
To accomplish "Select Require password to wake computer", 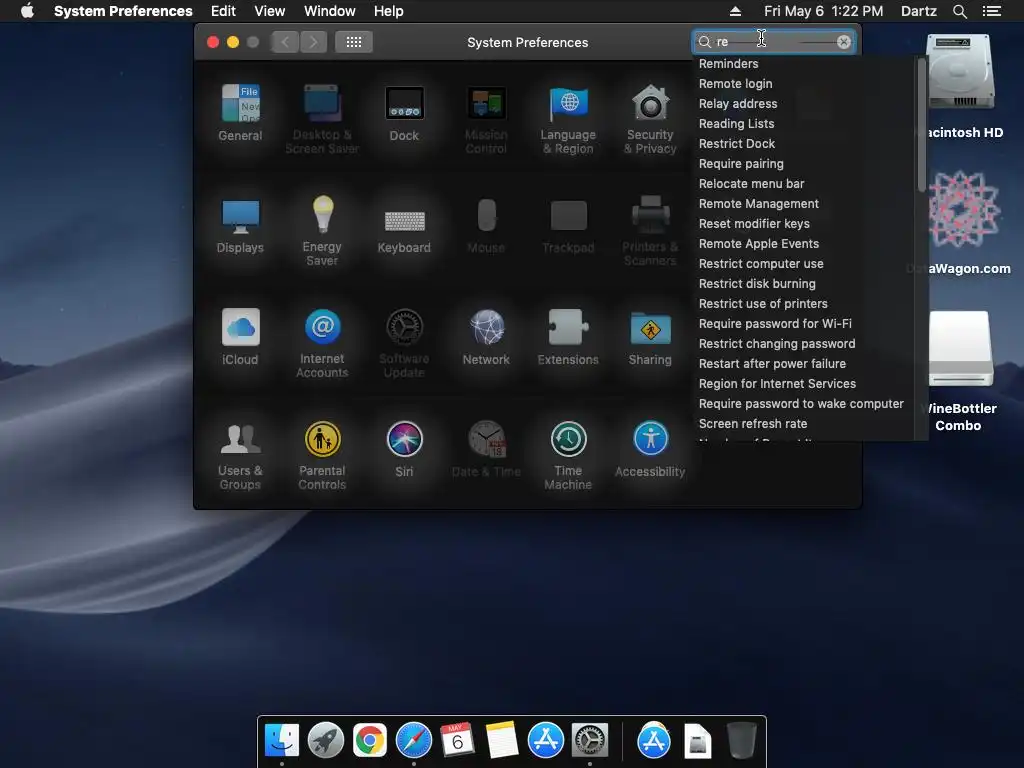I will click(801, 404).
